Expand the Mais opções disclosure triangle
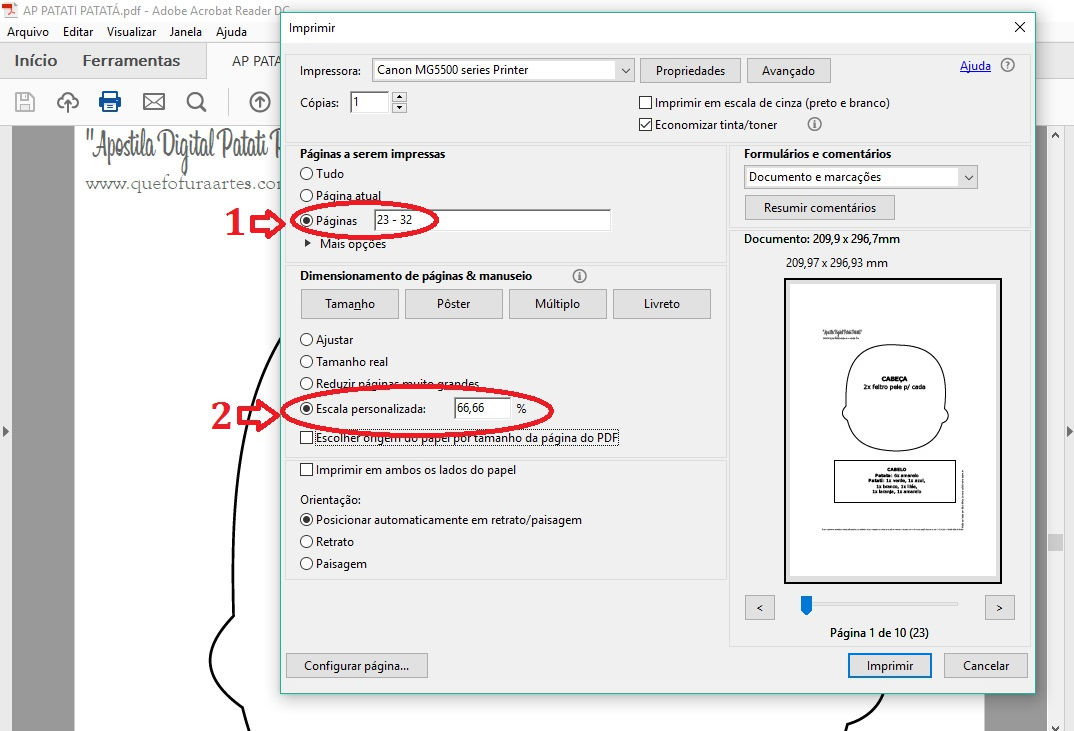Viewport: 1074px width, 731px height. tap(308, 244)
